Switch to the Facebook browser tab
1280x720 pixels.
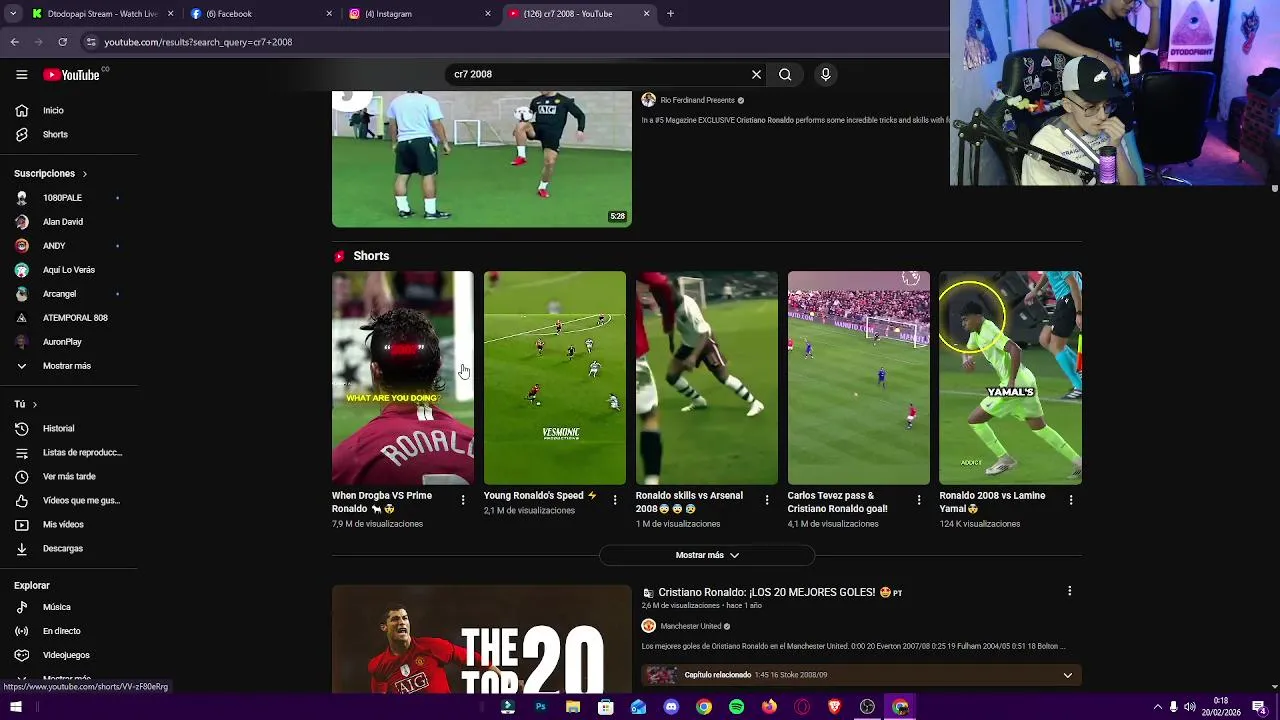[260, 14]
